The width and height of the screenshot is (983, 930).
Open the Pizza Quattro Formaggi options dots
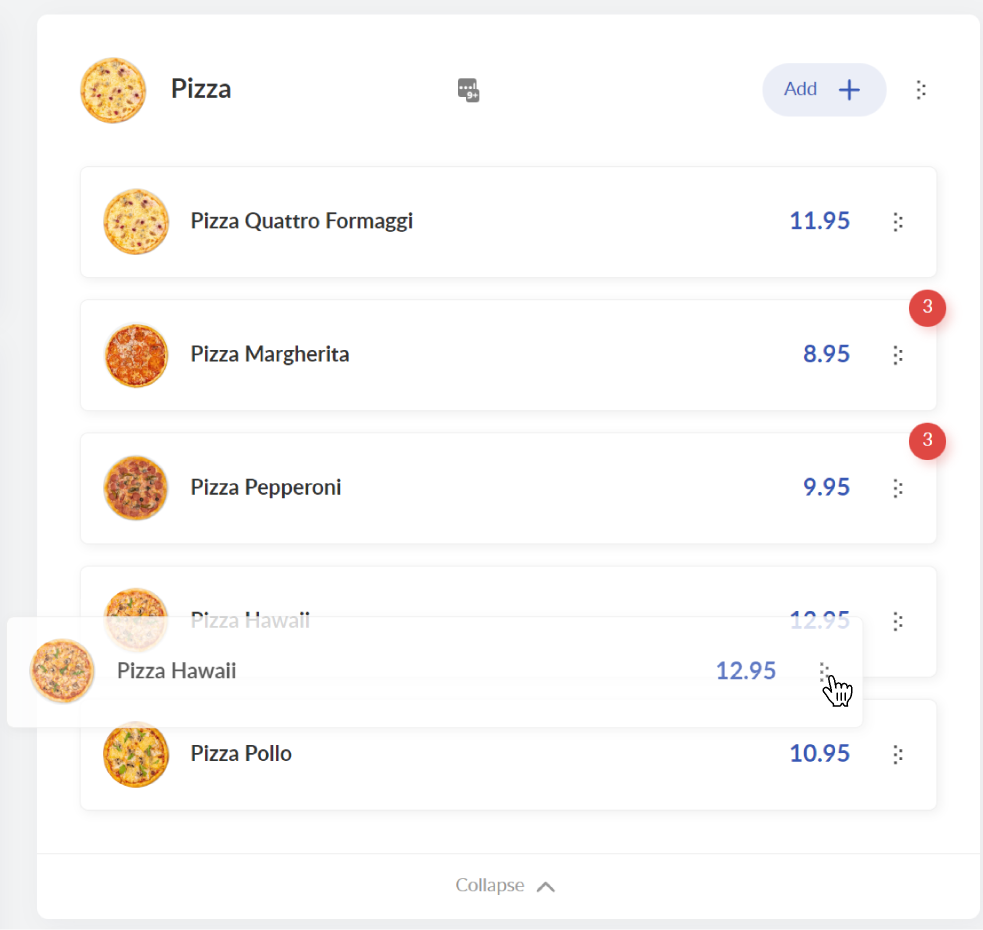pos(898,222)
